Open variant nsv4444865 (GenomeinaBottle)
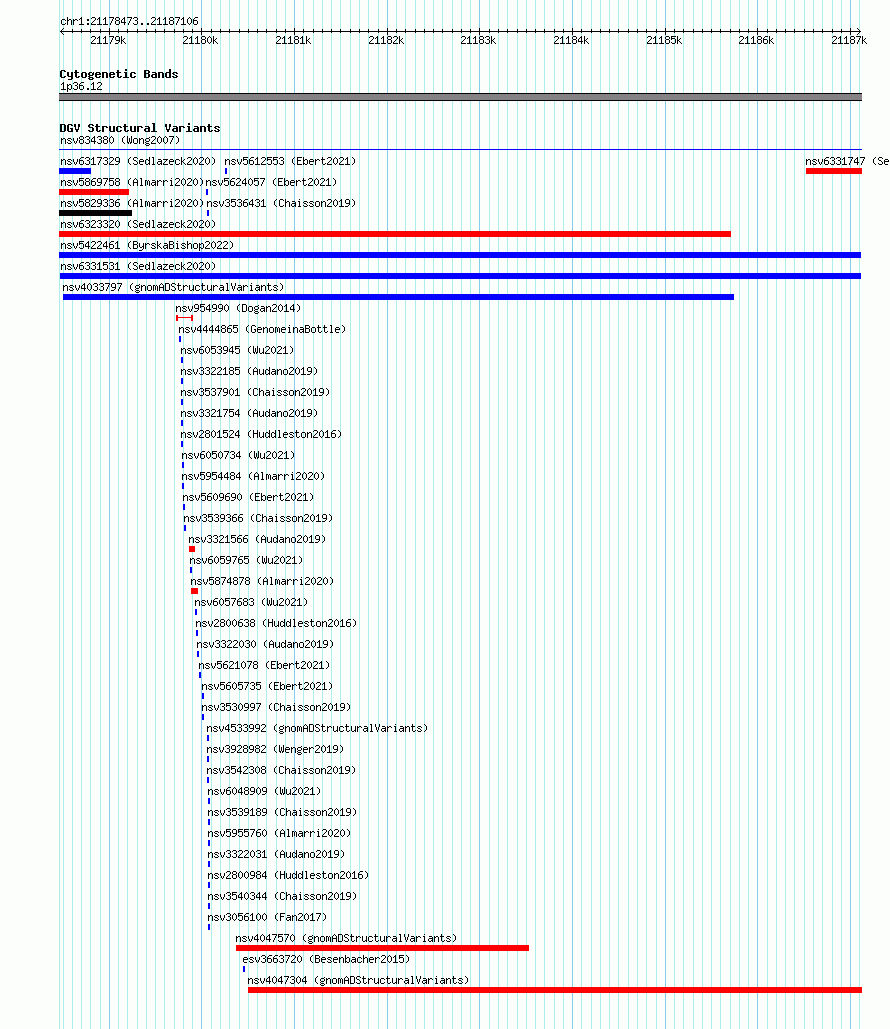The image size is (890, 1029). [x=263, y=329]
